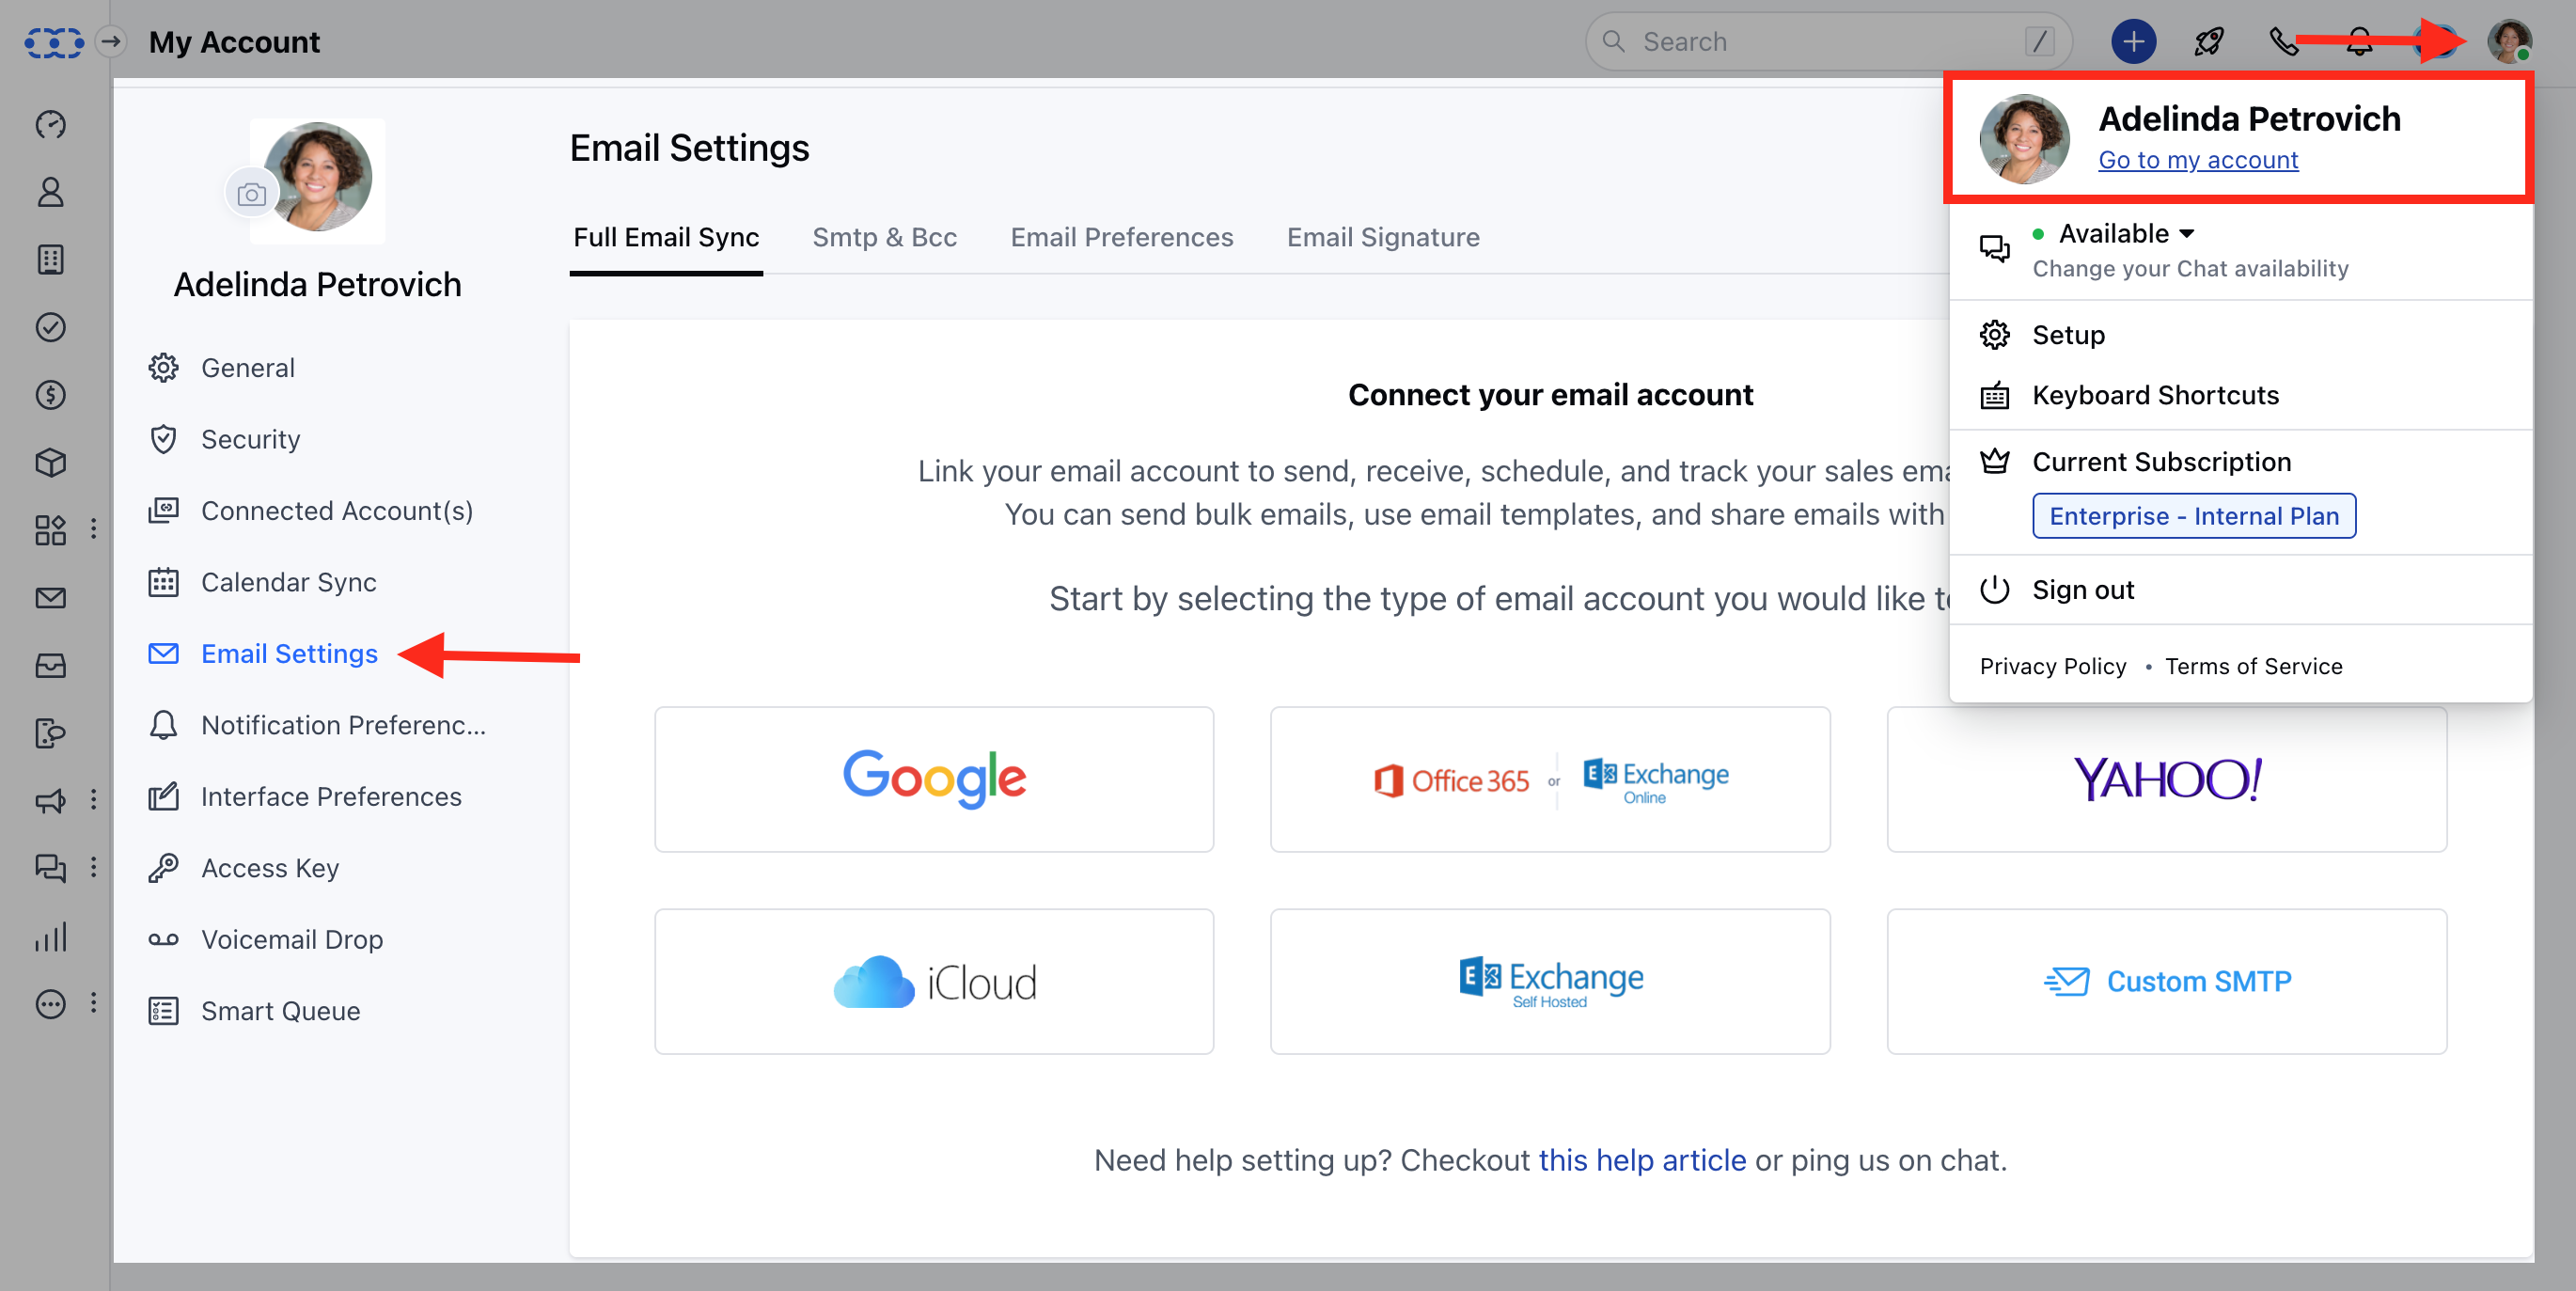Screen dimensions: 2576x1291
Task: Switch to the Smtp & Bcc tab
Action: [x=884, y=237]
